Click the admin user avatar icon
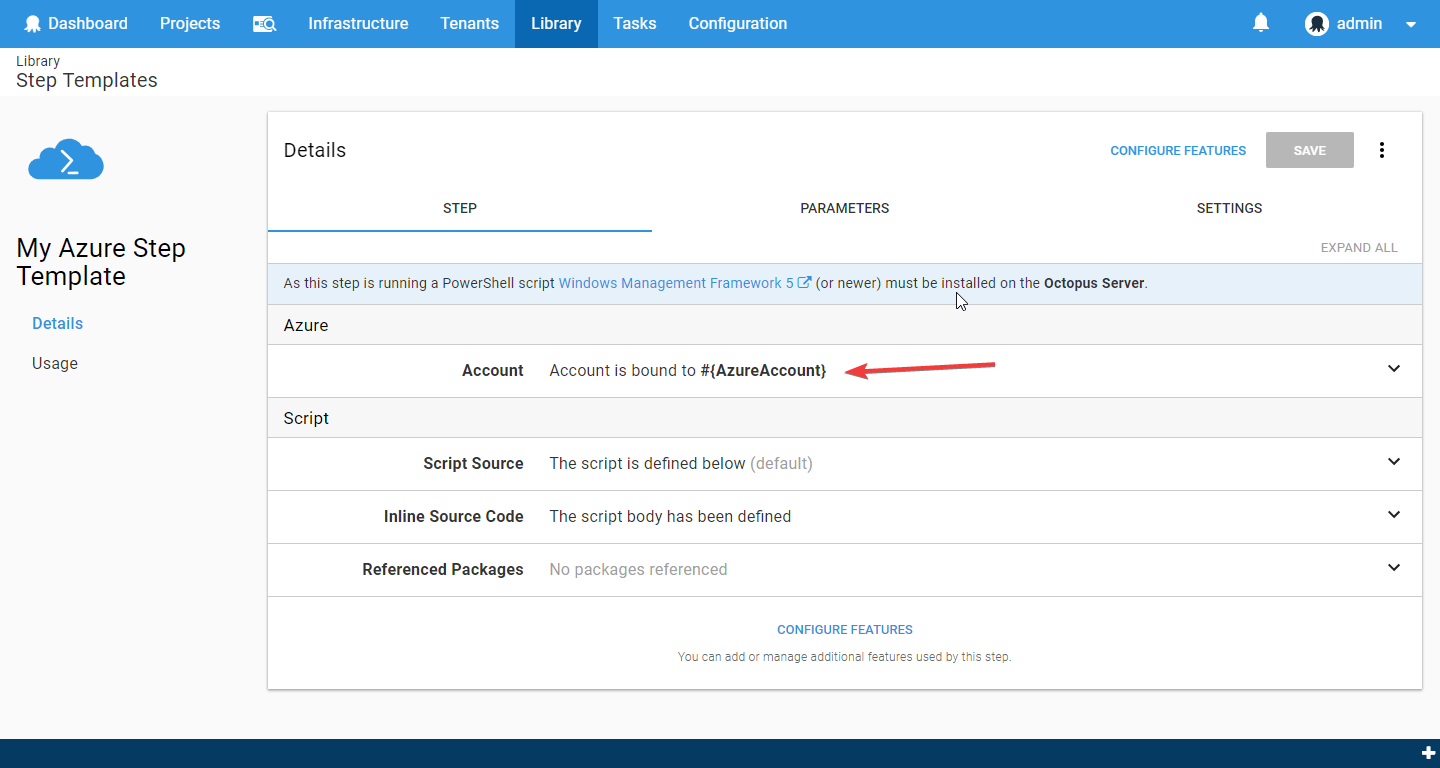Viewport: 1440px width, 768px height. (1317, 24)
